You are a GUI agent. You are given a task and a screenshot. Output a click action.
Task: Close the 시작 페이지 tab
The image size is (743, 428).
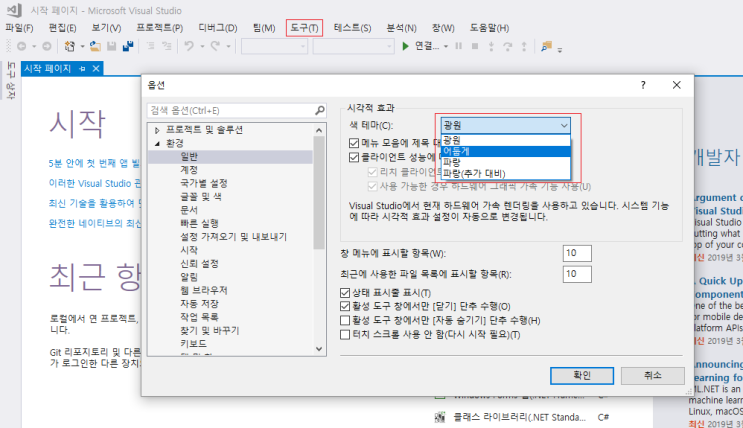(x=96, y=69)
